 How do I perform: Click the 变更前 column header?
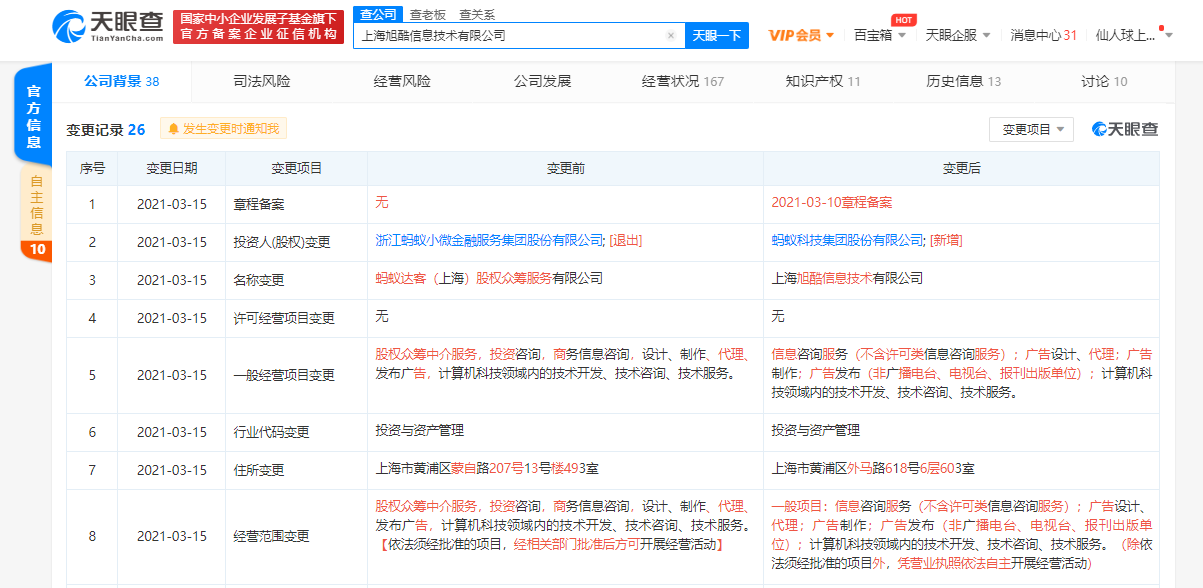click(566, 169)
